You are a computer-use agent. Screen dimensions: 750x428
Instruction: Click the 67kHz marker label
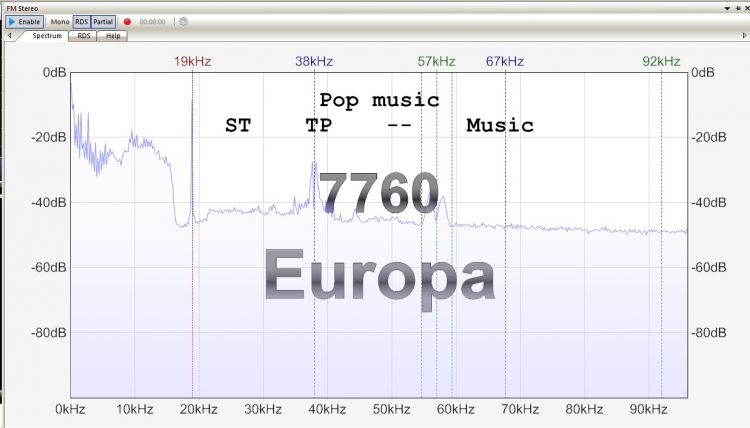click(505, 61)
